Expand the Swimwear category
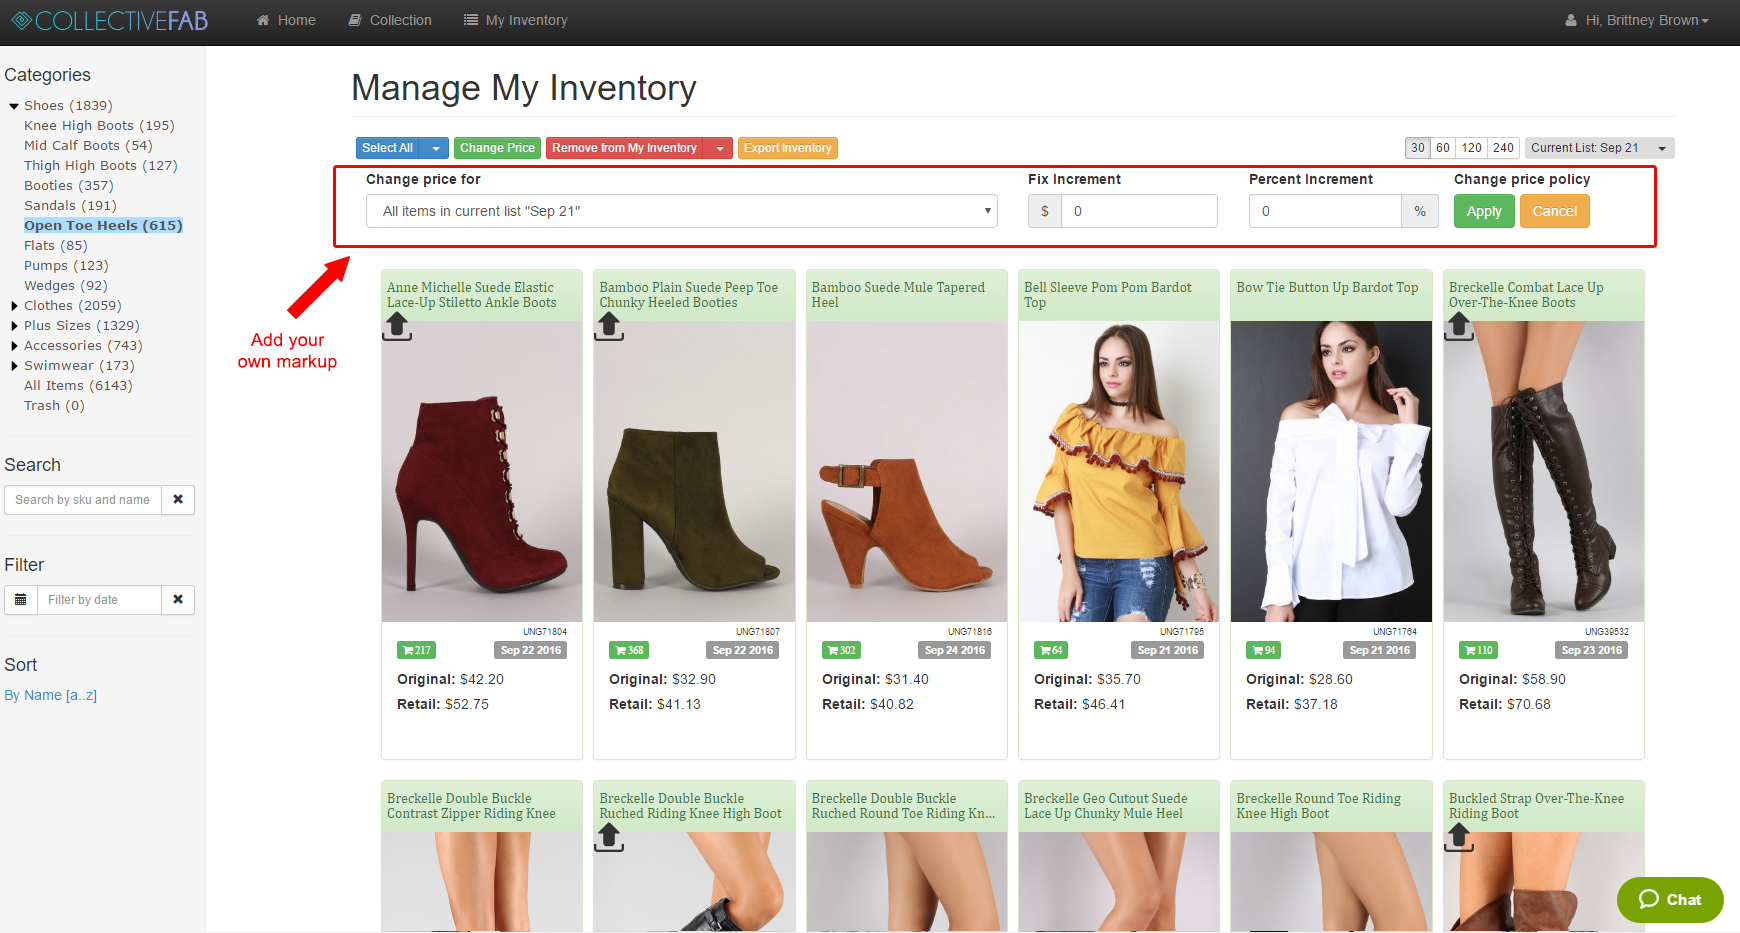1740x933 pixels. (14, 366)
